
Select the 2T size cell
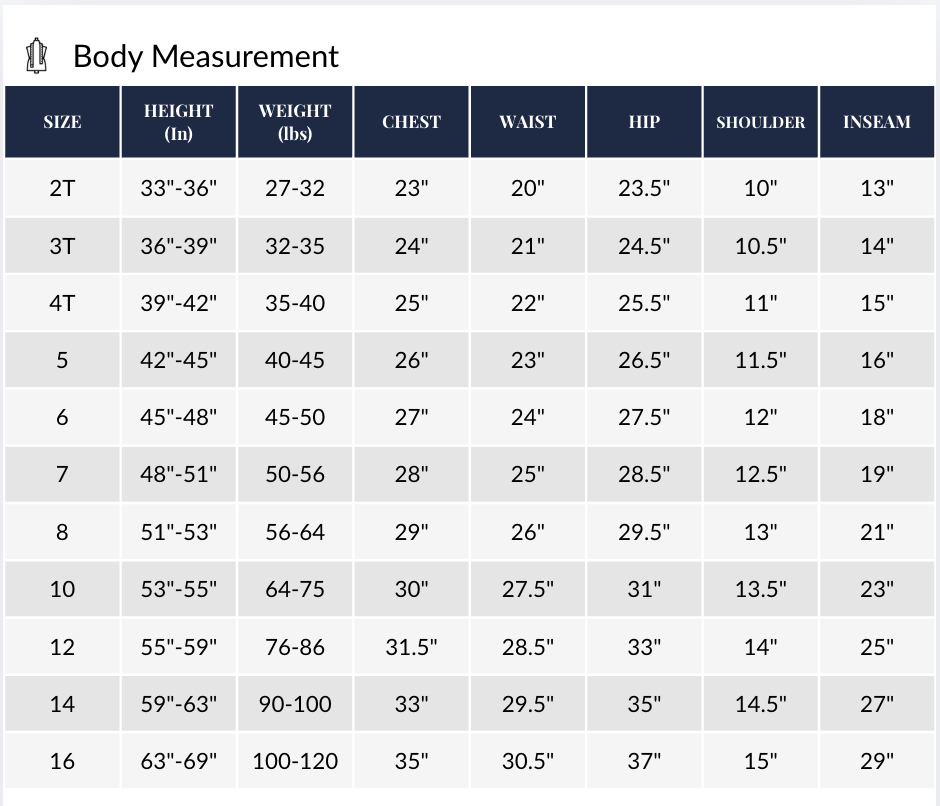pos(62,188)
